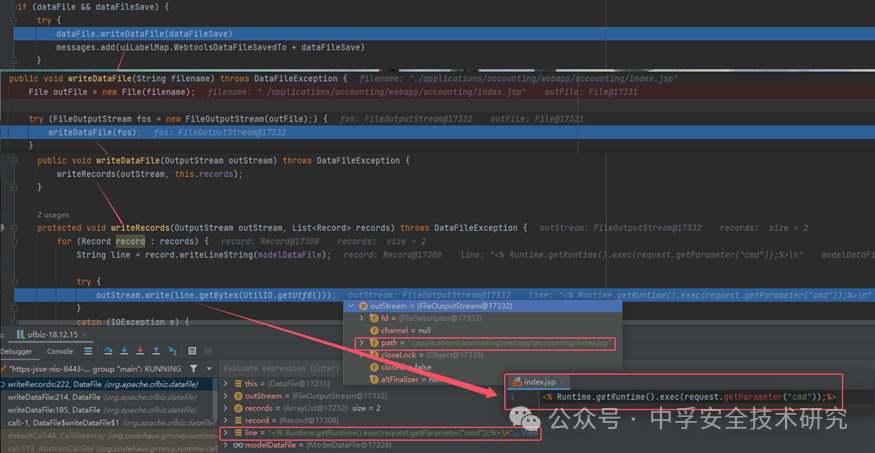
Task: Close the ofbiz-18.12.15 debug session tab
Action: click(x=85, y=335)
